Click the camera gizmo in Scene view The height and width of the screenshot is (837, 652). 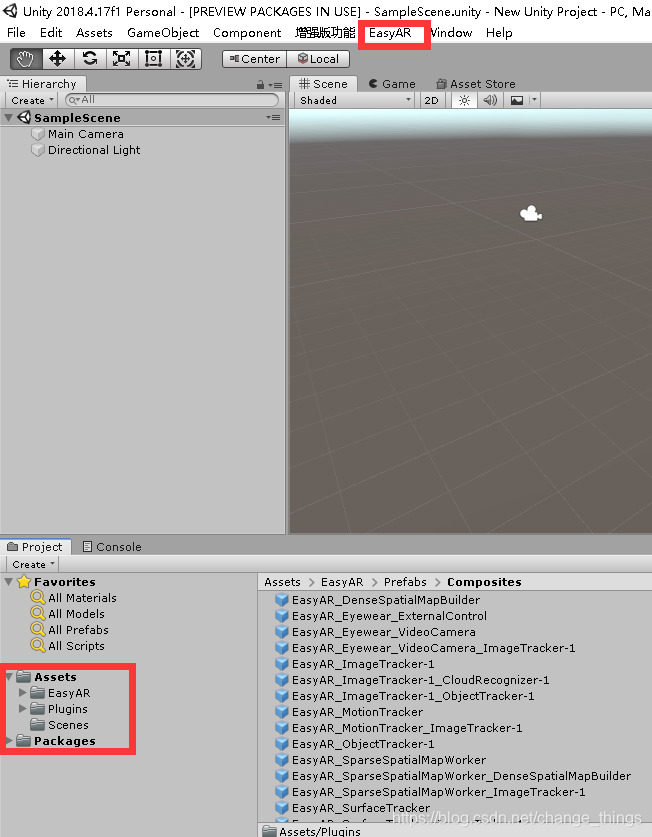tap(531, 214)
